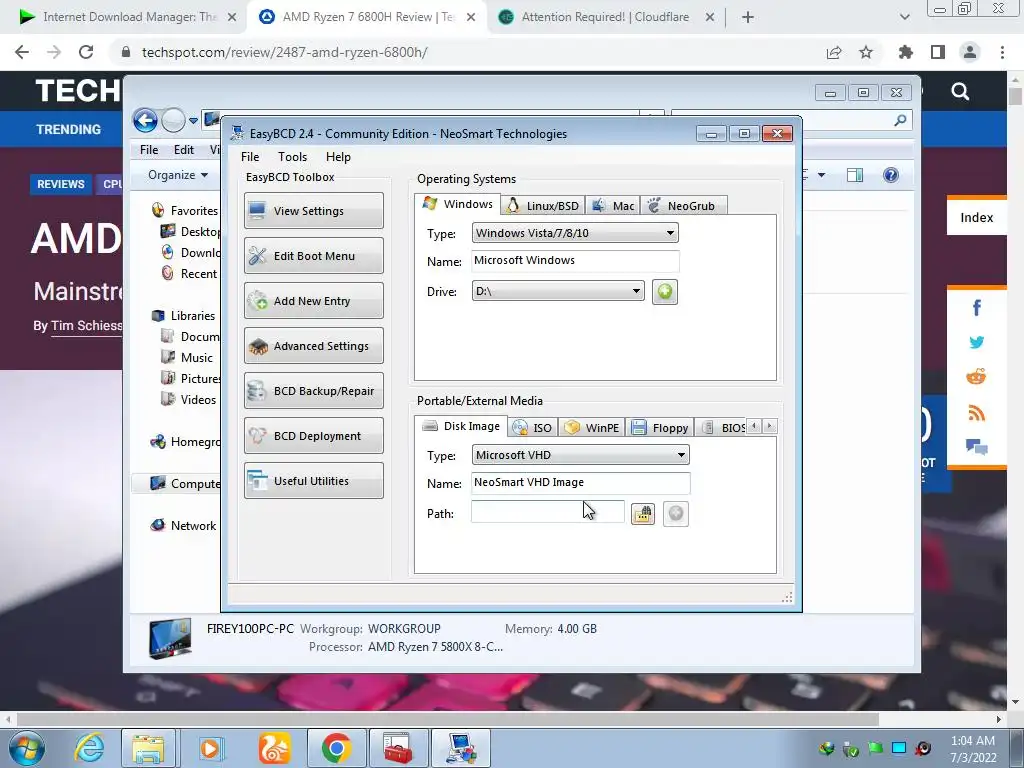Click the NeoSmart VHD Image name field
1024x768 pixels.
580,483
